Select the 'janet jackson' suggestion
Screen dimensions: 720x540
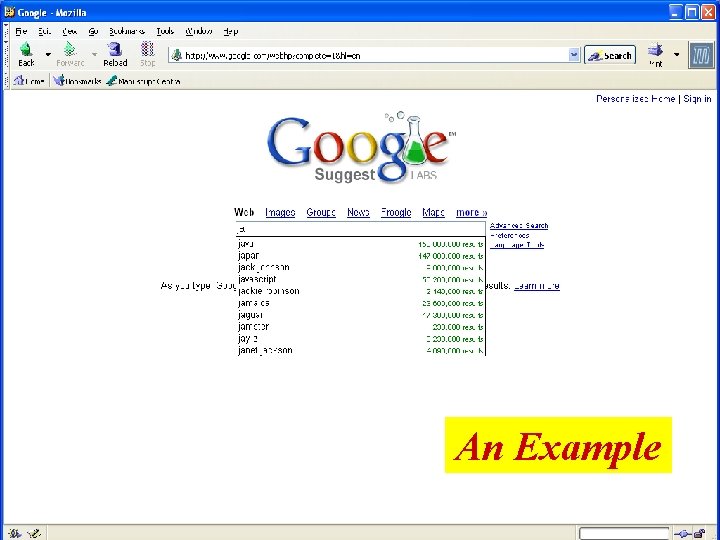[x=361, y=350]
